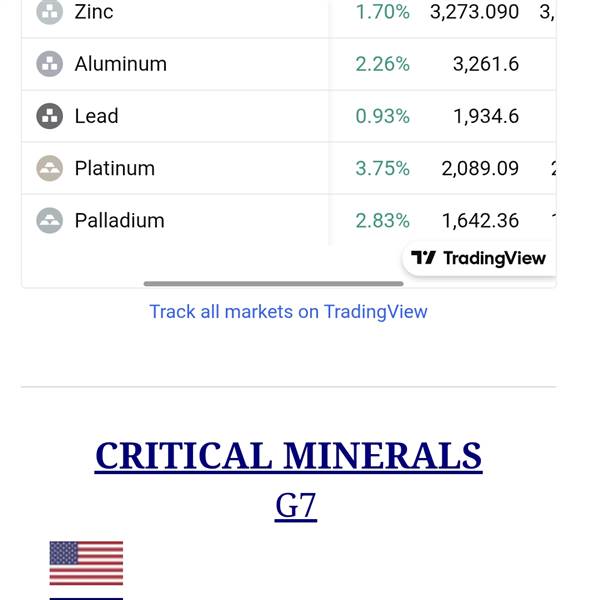Open the Zinc row label
600x600 pixels.
pos(94,12)
